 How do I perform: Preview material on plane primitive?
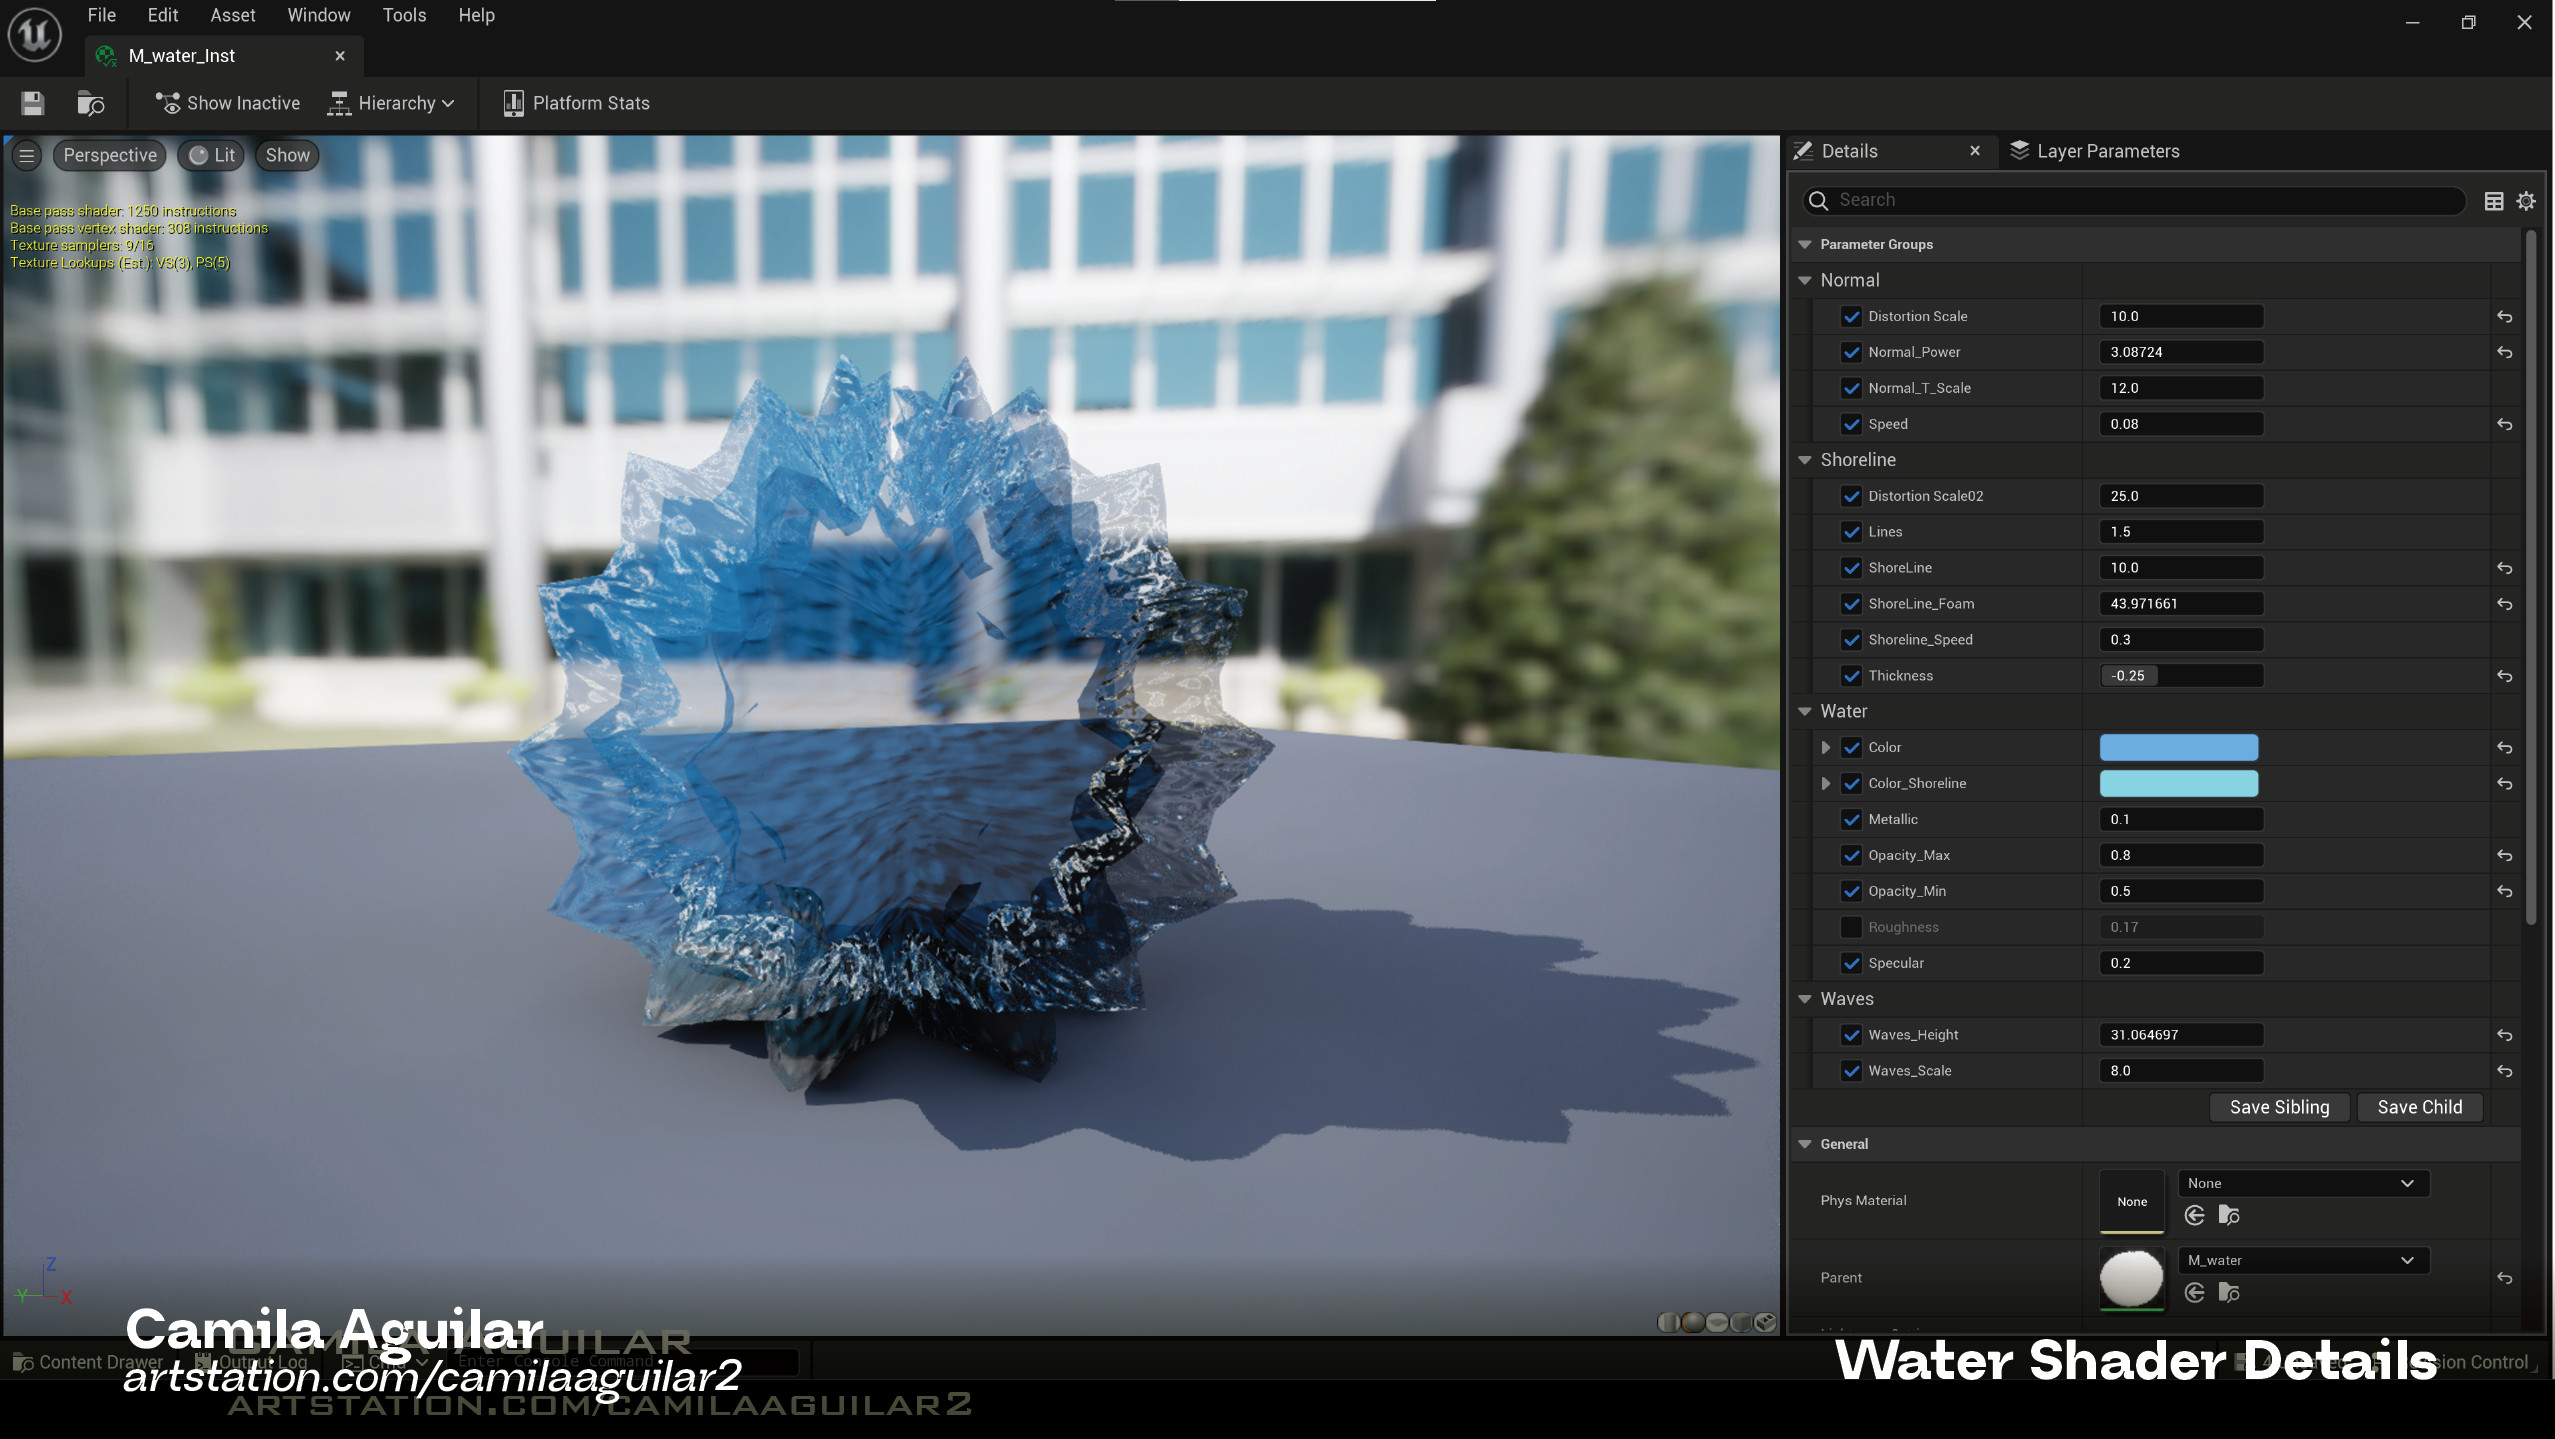(x=1717, y=1322)
